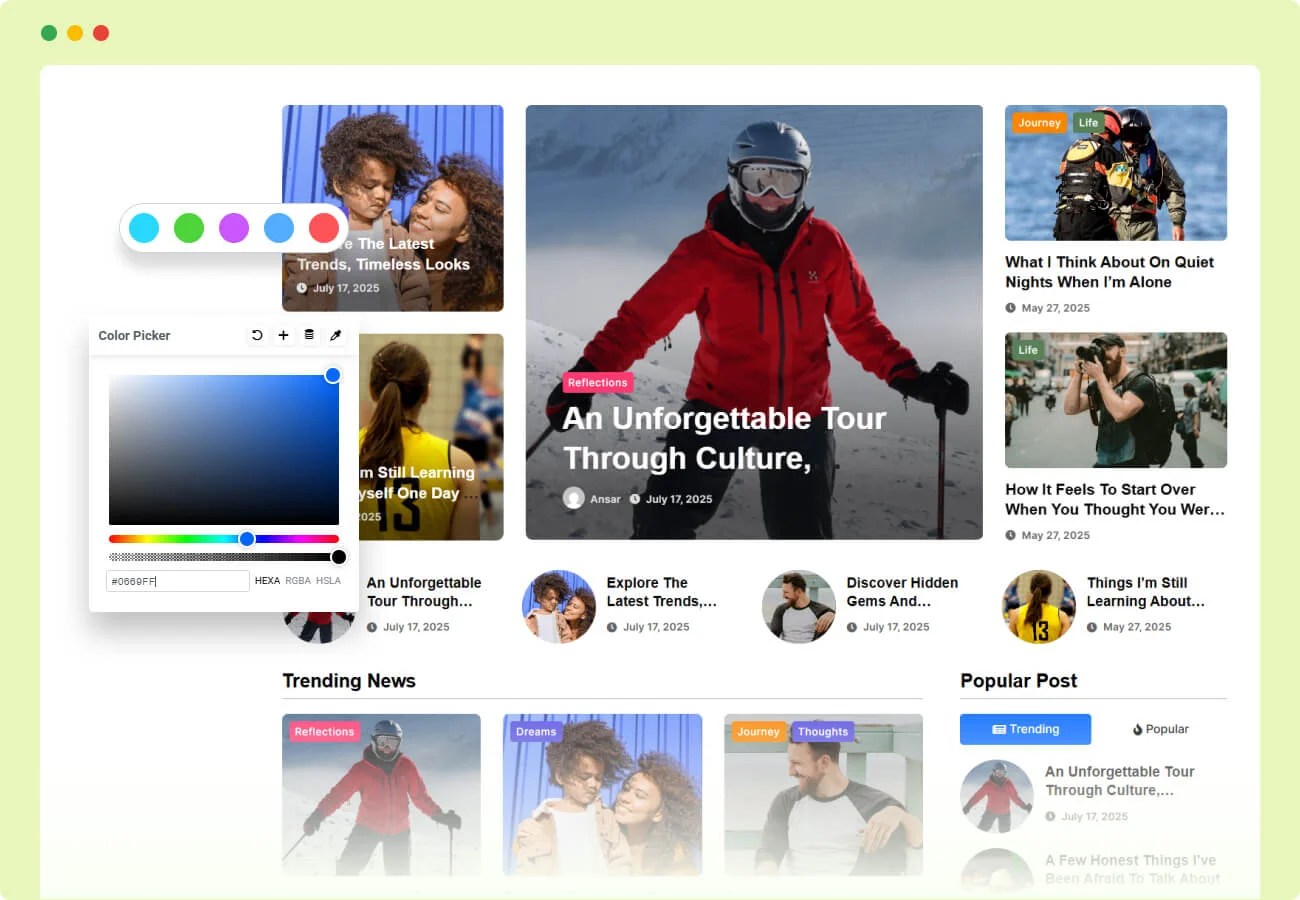
Task: Click the Life tag on hikers image
Action: click(x=1088, y=123)
